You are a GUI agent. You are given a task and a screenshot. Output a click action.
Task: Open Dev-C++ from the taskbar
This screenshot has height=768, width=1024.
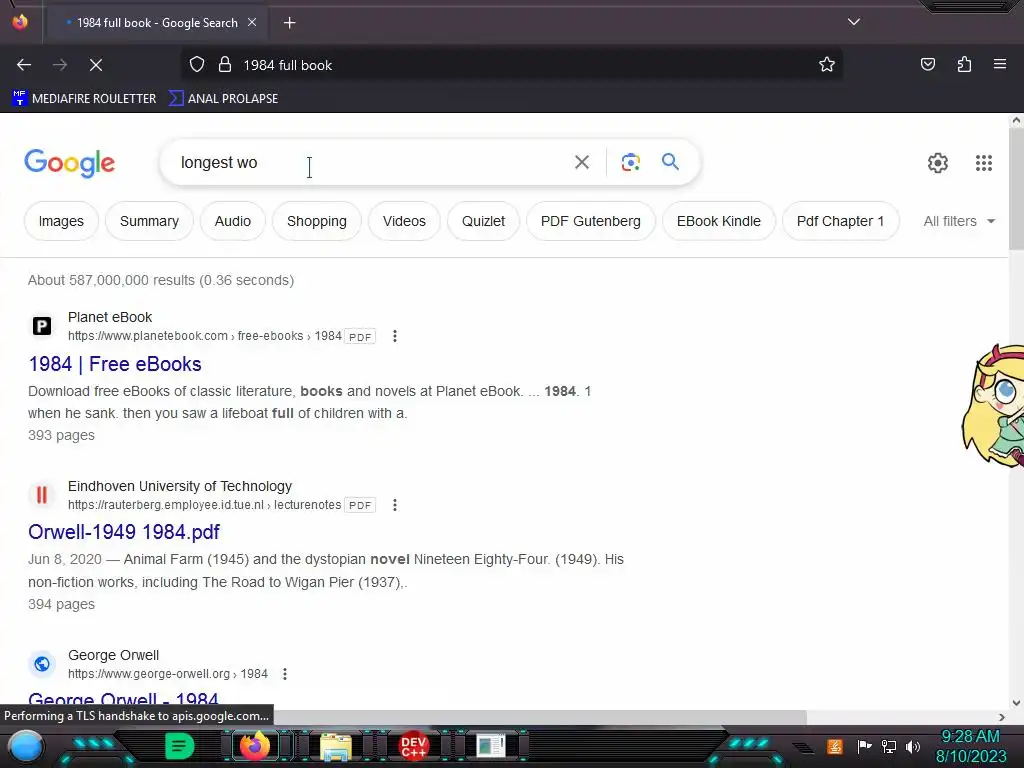click(414, 746)
